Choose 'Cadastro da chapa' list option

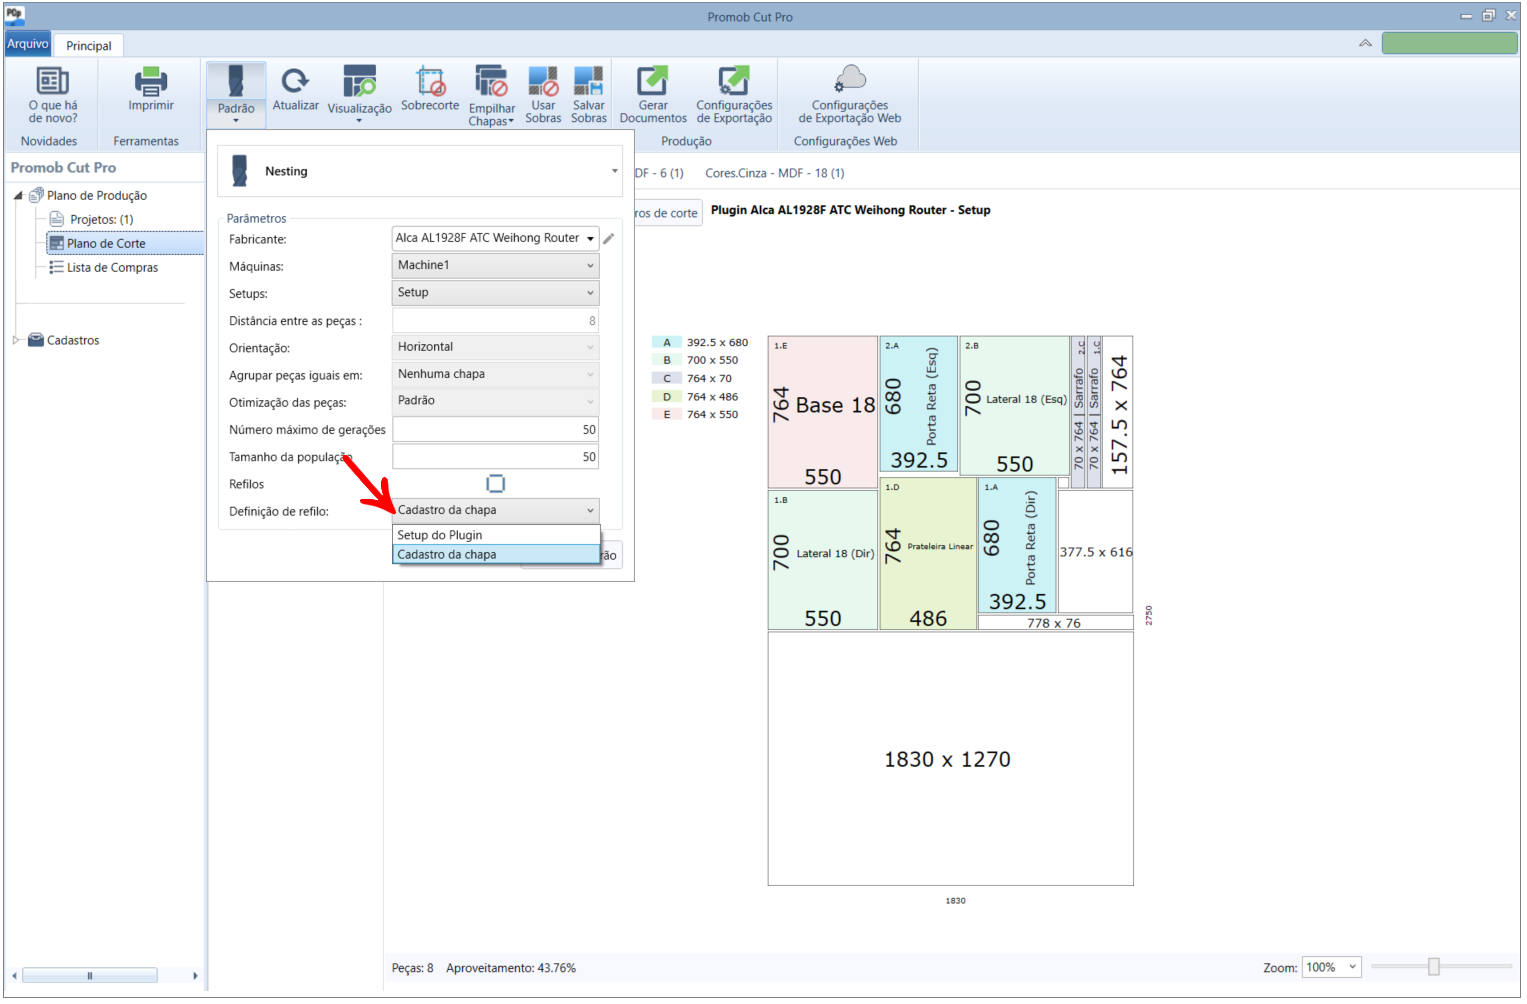pos(496,554)
